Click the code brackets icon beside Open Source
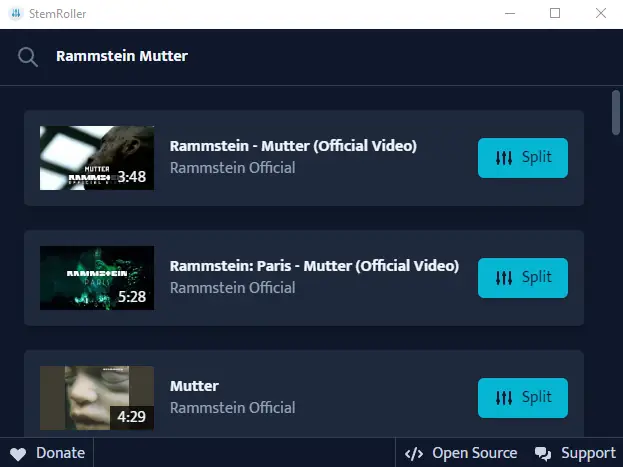 point(414,453)
